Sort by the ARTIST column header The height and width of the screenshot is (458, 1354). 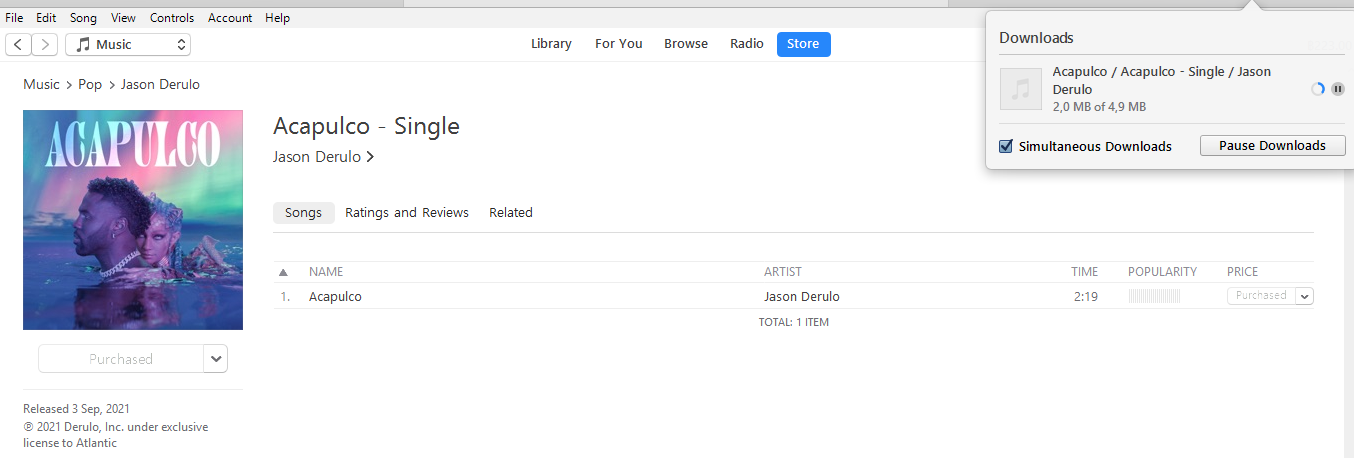pos(783,272)
